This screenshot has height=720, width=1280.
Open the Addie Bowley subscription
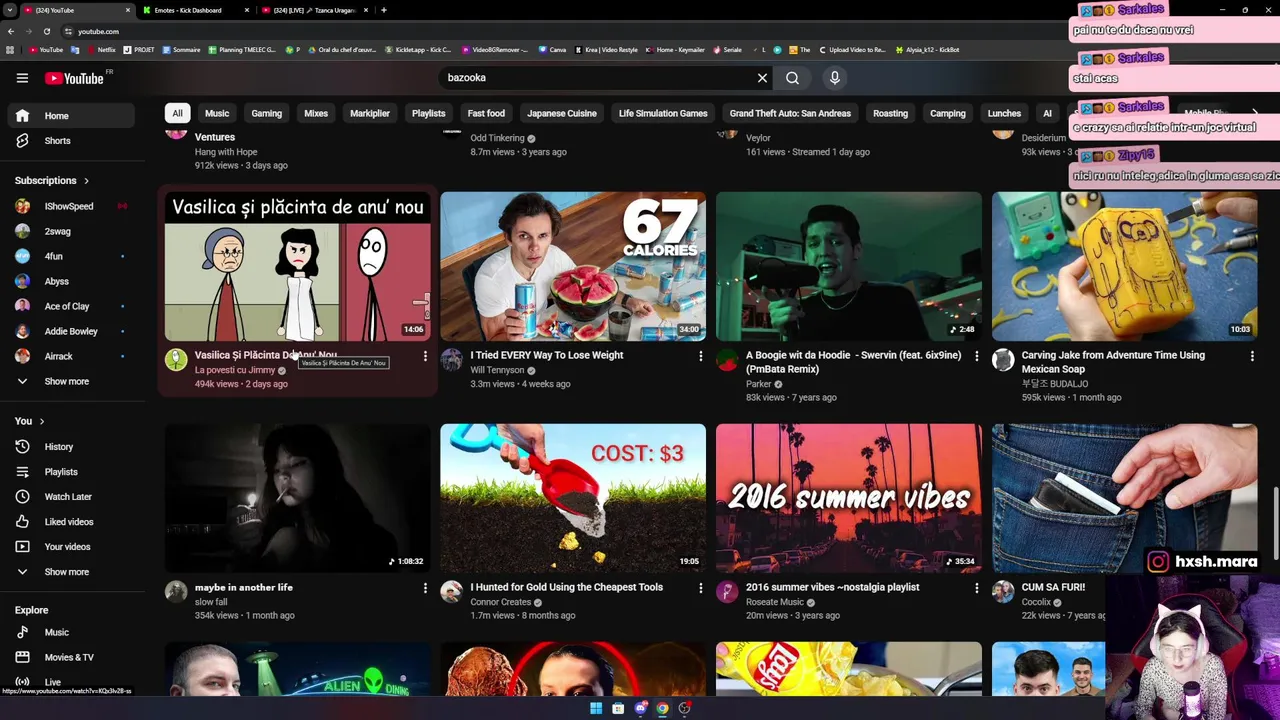tap(69, 331)
